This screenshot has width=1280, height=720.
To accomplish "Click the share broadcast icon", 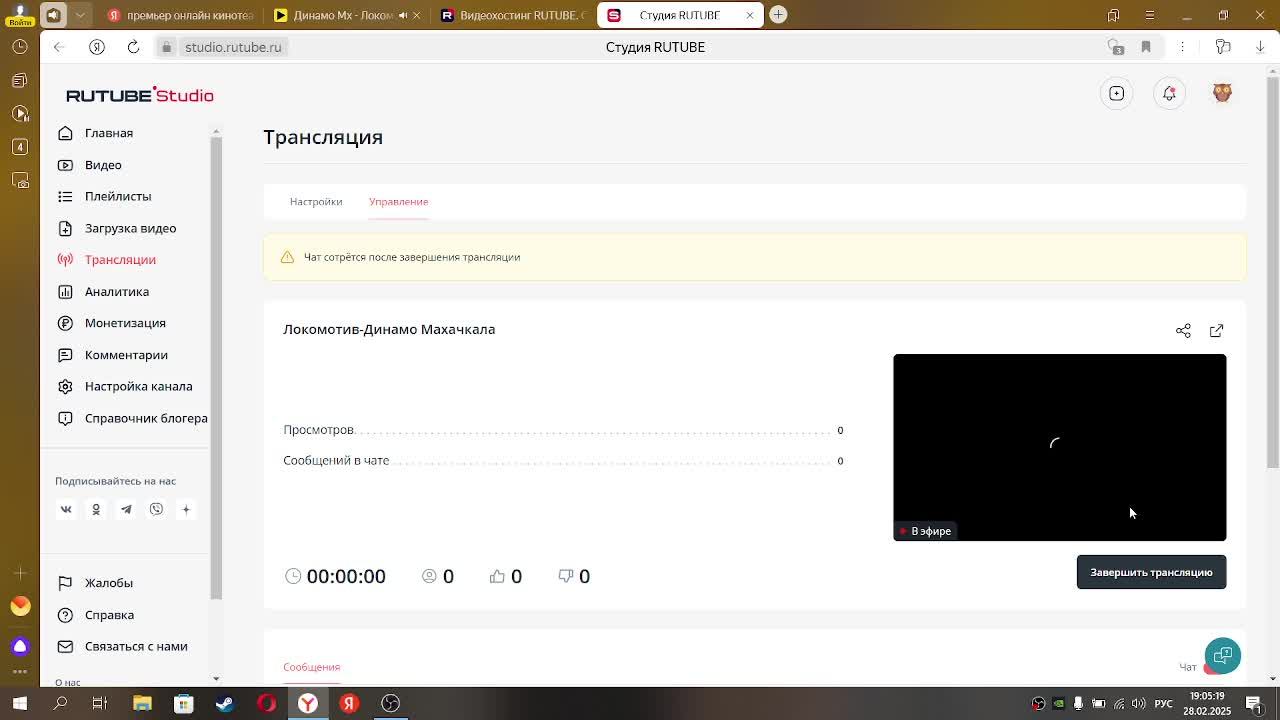I will (1183, 330).
